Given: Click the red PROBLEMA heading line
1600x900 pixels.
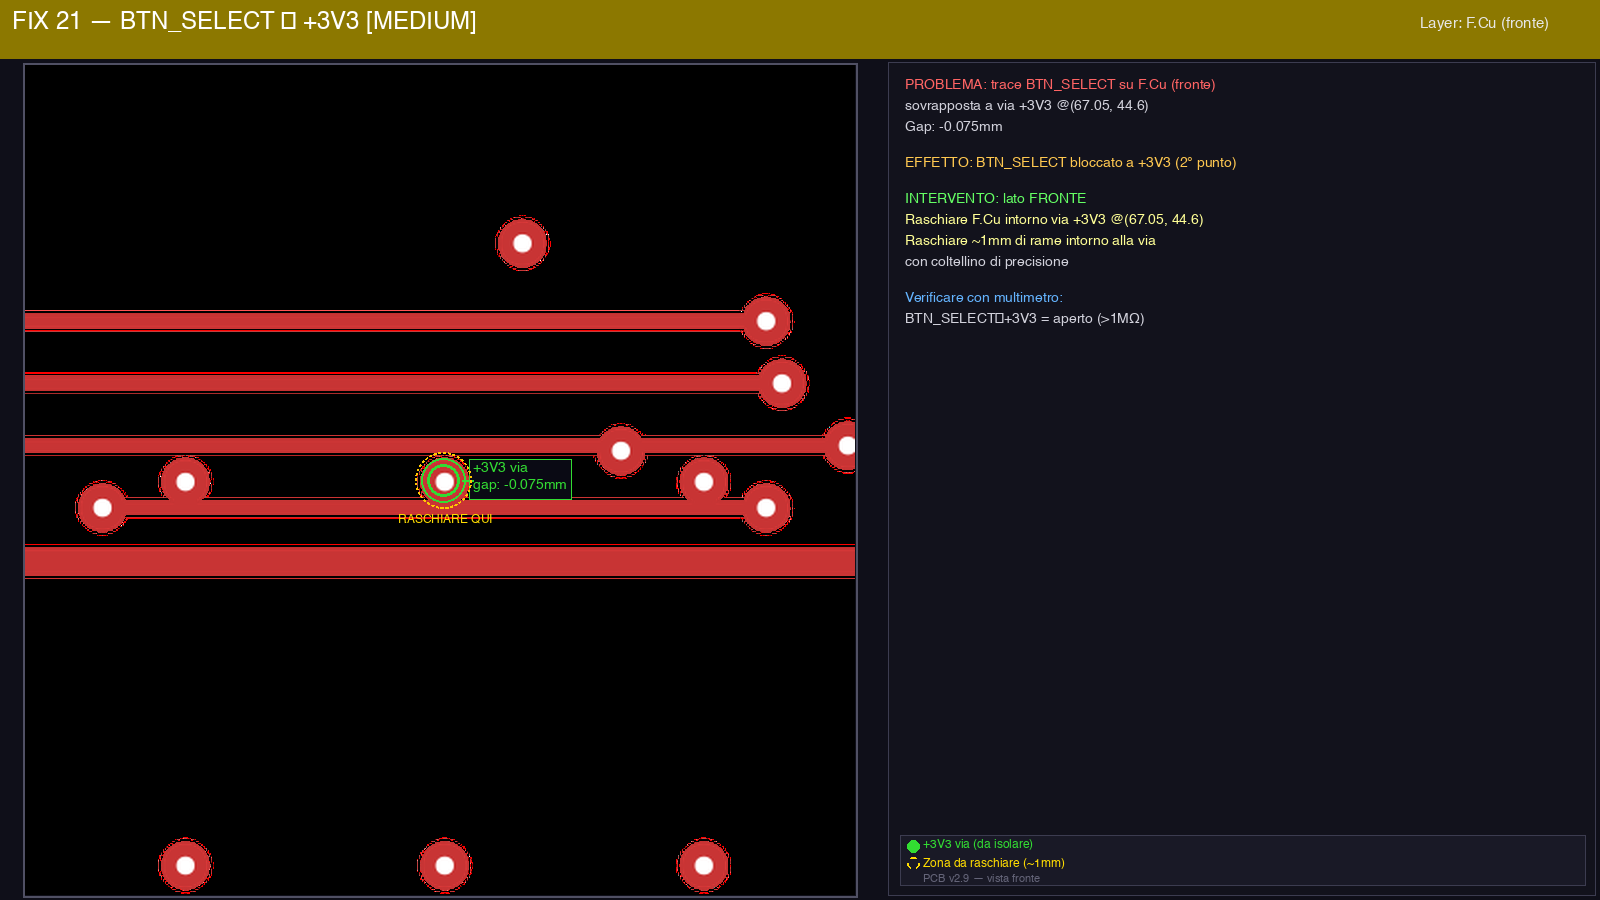Looking at the screenshot, I should click(1059, 85).
